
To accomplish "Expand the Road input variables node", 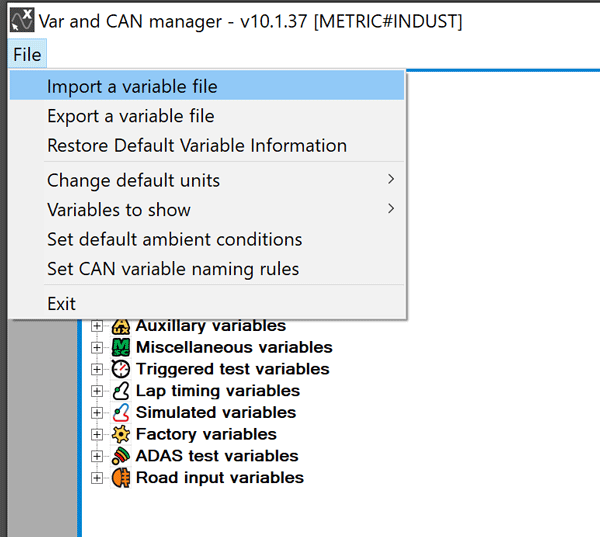I will click(97, 477).
